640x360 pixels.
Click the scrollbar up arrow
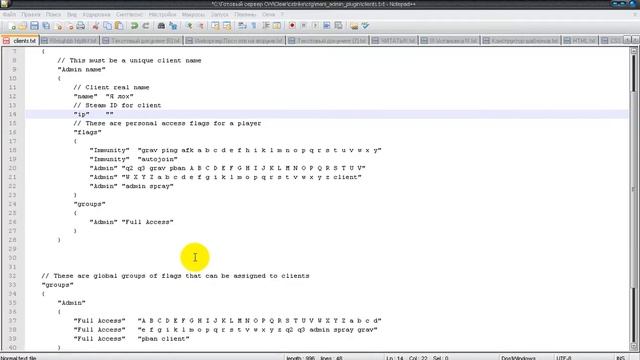(633, 51)
